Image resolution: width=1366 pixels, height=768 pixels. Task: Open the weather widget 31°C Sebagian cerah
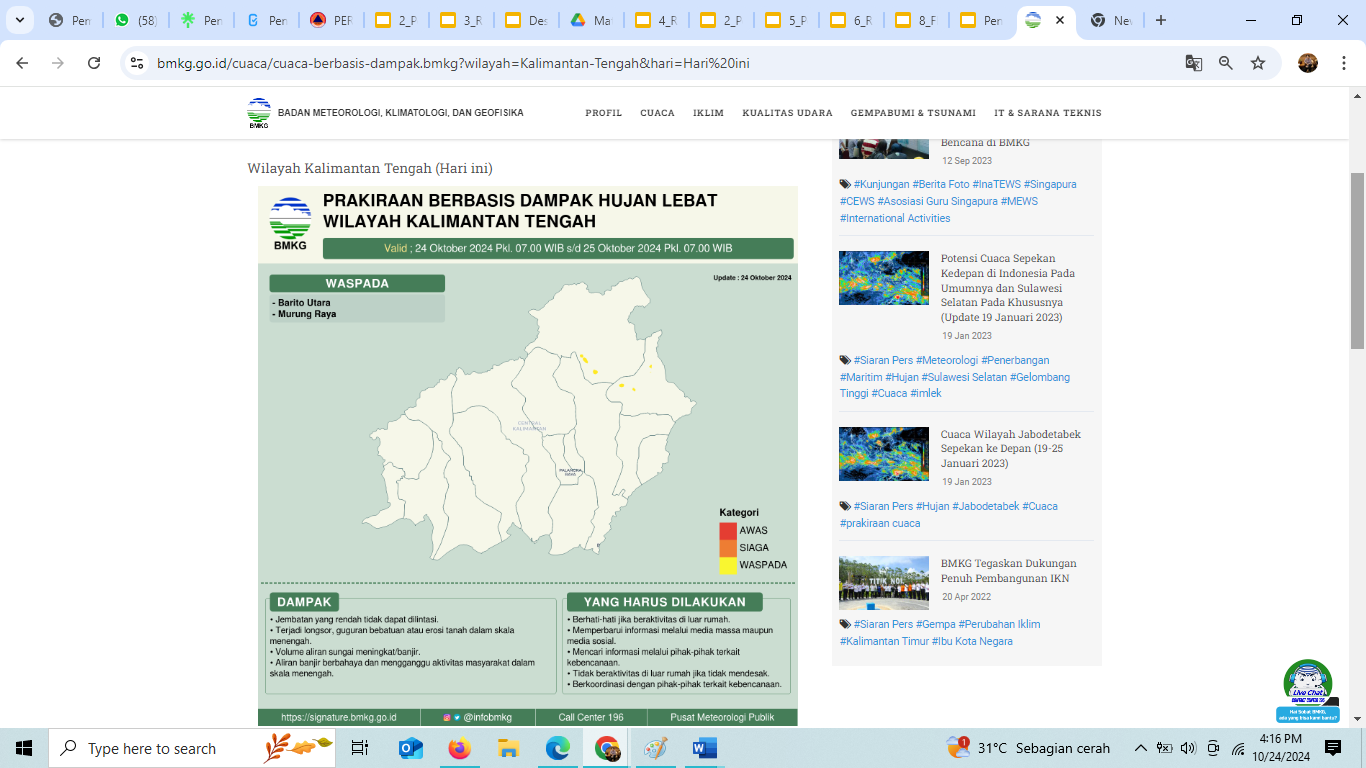click(1028, 748)
